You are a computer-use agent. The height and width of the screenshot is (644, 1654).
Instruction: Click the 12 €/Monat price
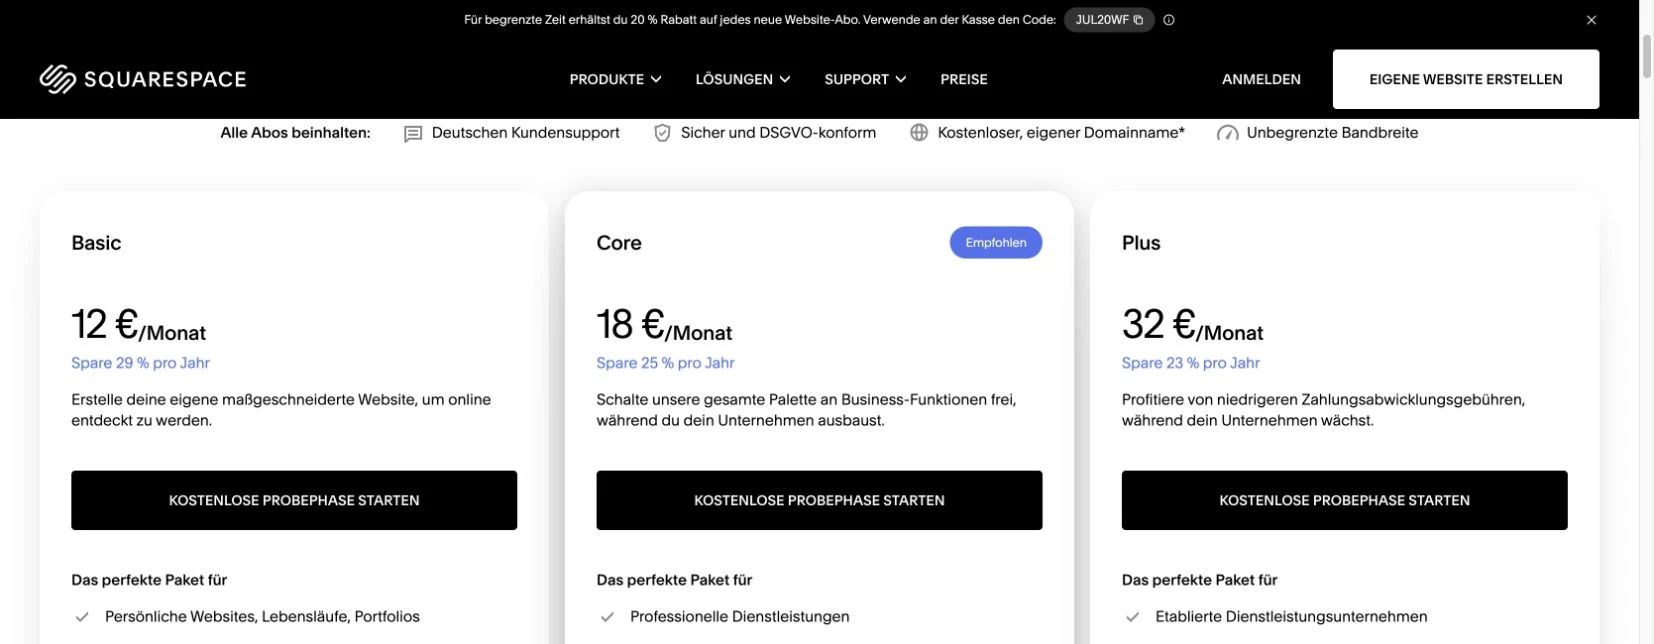tap(139, 325)
